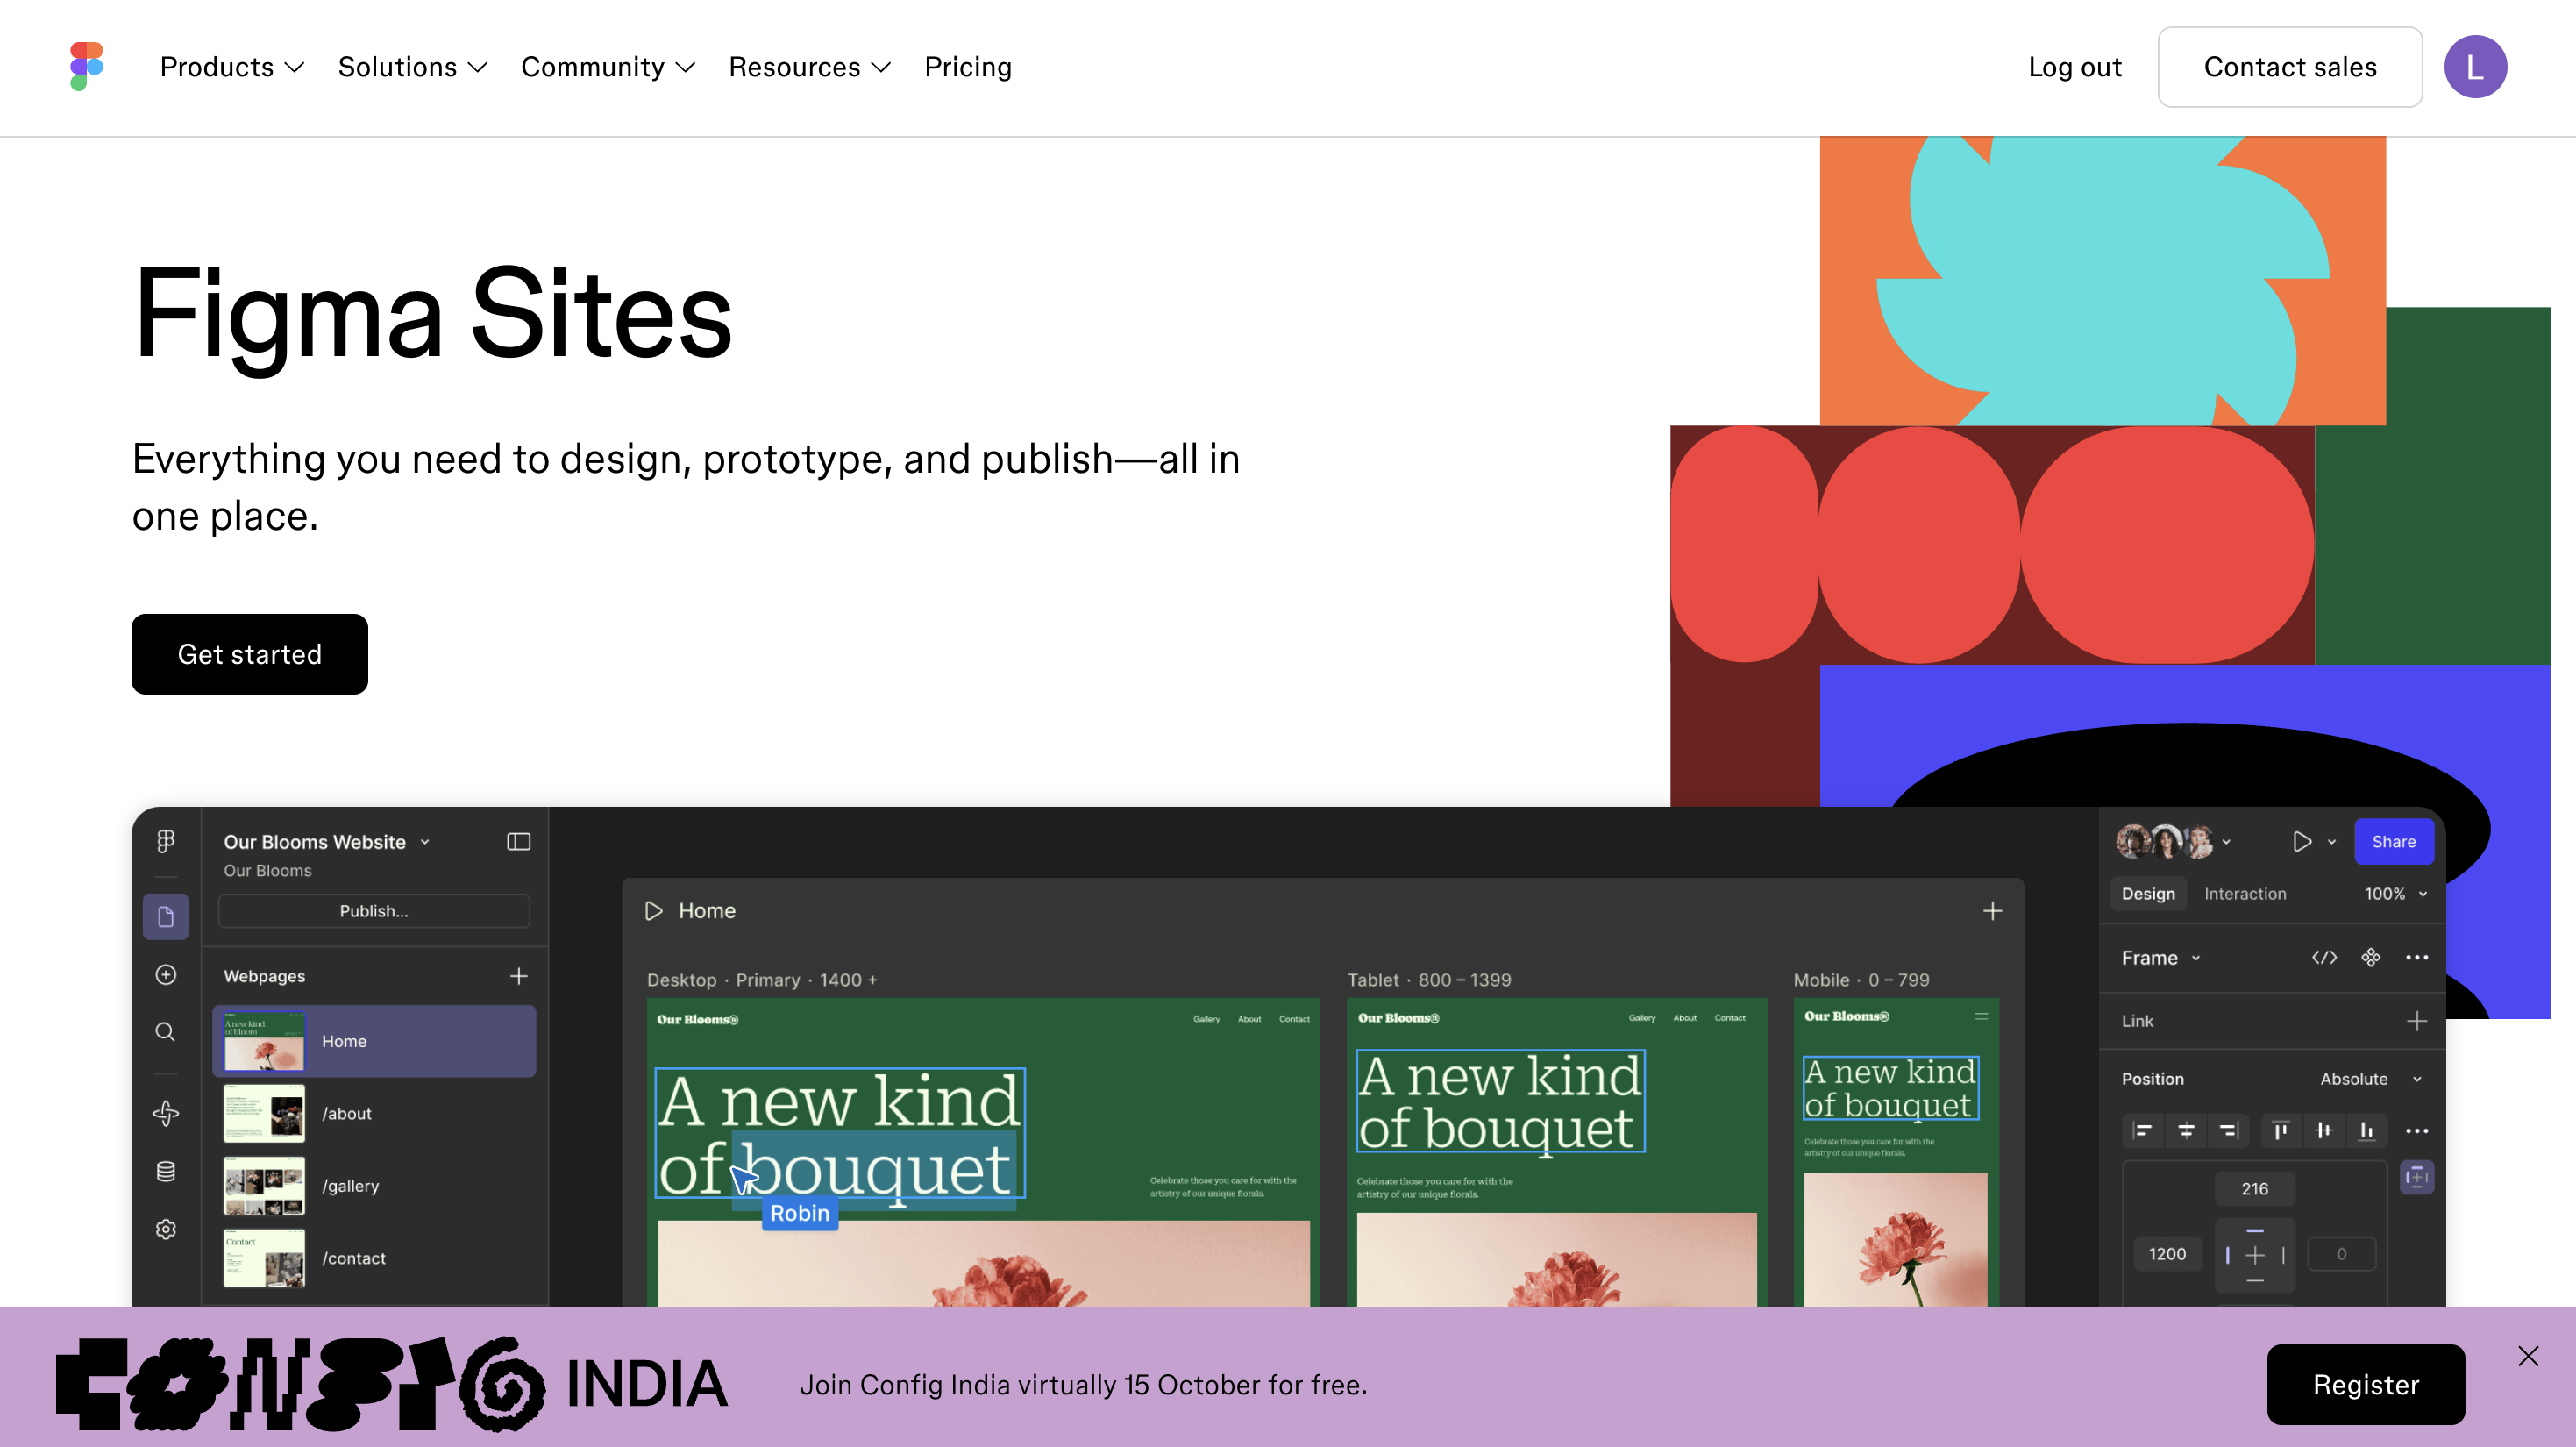This screenshot has width=2576, height=1447.
Task: Select the /contact webpage
Action: pos(374,1258)
